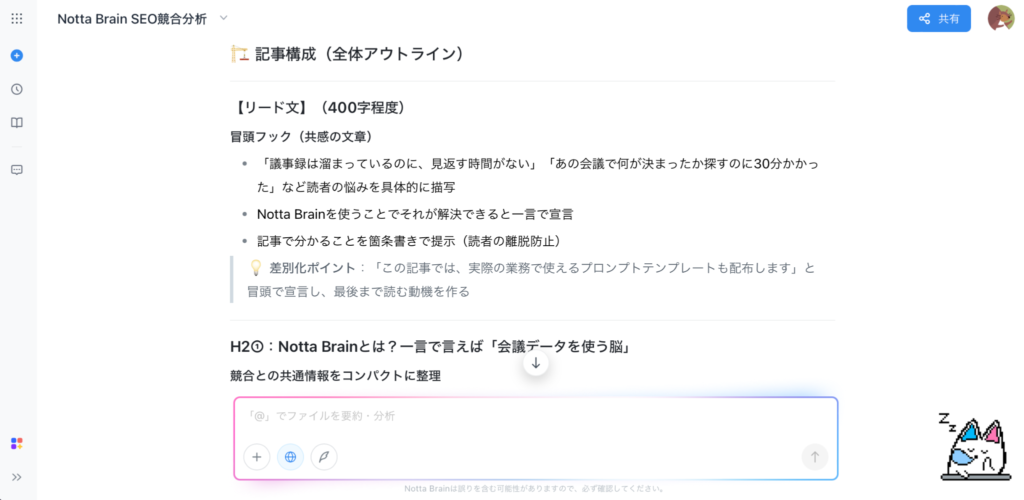Expand the sidebar with double chevron
Image resolution: width=1024 pixels, height=500 pixels.
(x=17, y=477)
